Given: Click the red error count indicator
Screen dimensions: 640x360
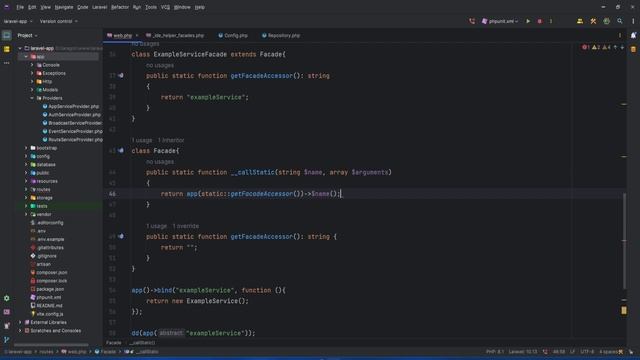Looking at the screenshot, I should tap(586, 47).
